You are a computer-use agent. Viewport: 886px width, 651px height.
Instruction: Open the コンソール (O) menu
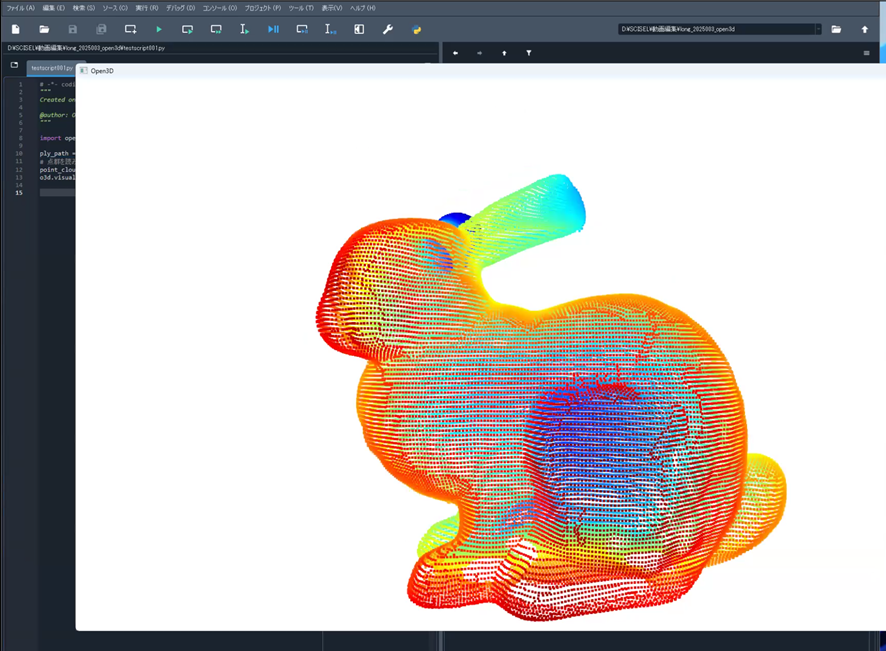pyautogui.click(x=220, y=8)
